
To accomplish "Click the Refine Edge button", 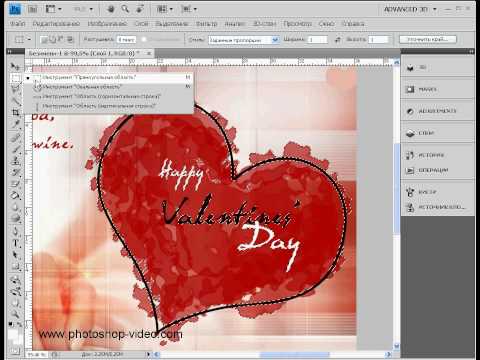I will click(428, 40).
